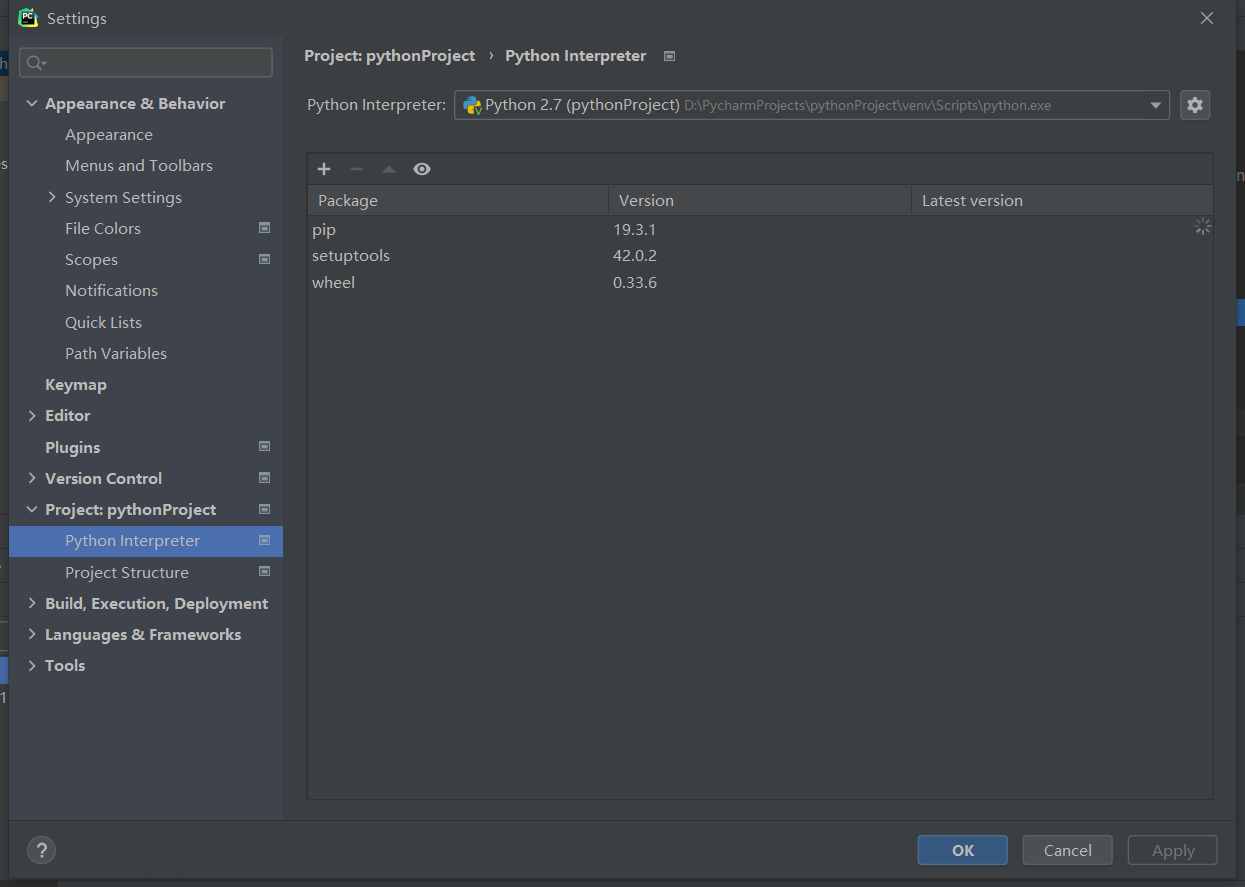
Task: Sort by Version column header
Action: point(760,200)
